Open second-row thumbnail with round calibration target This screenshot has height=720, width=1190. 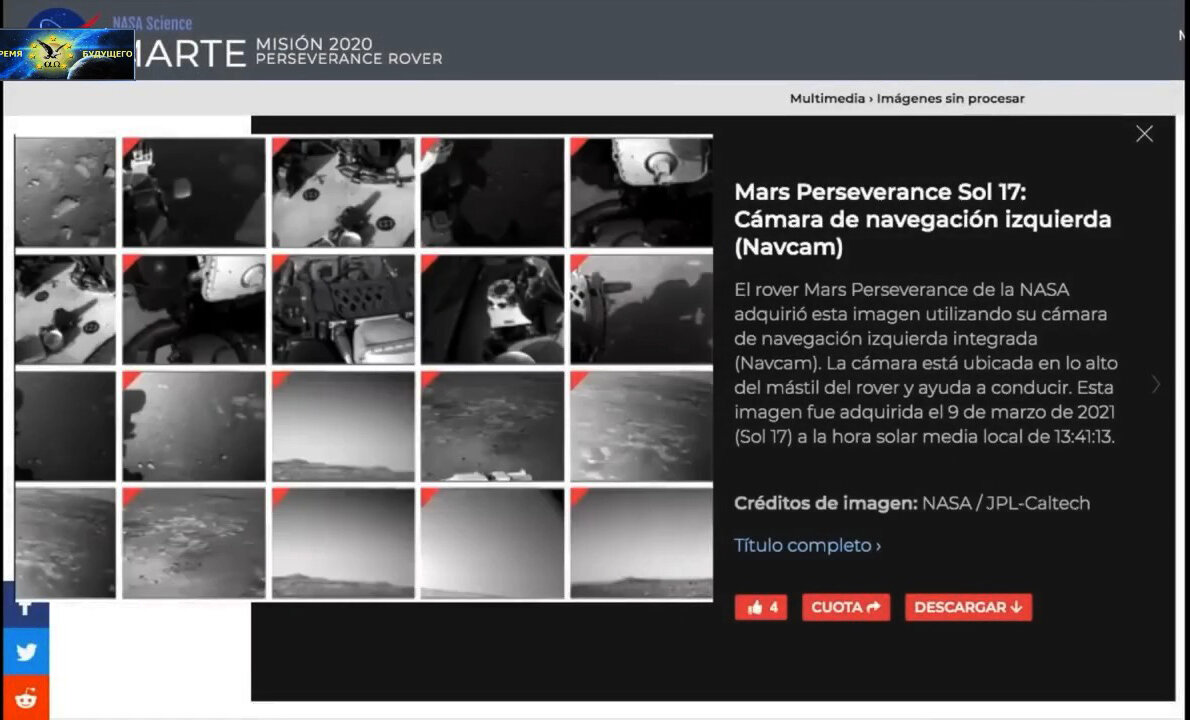coord(493,310)
